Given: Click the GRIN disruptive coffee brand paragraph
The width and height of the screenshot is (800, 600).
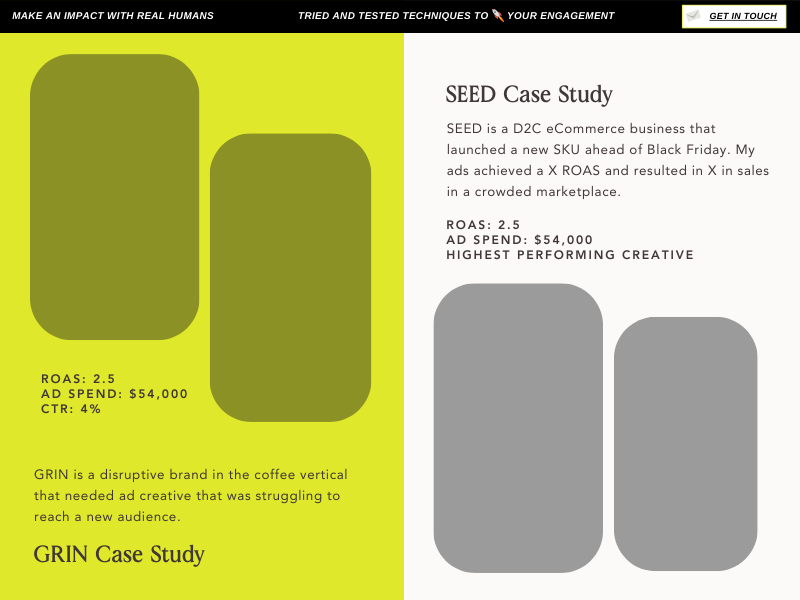Looking at the screenshot, I should (x=191, y=495).
